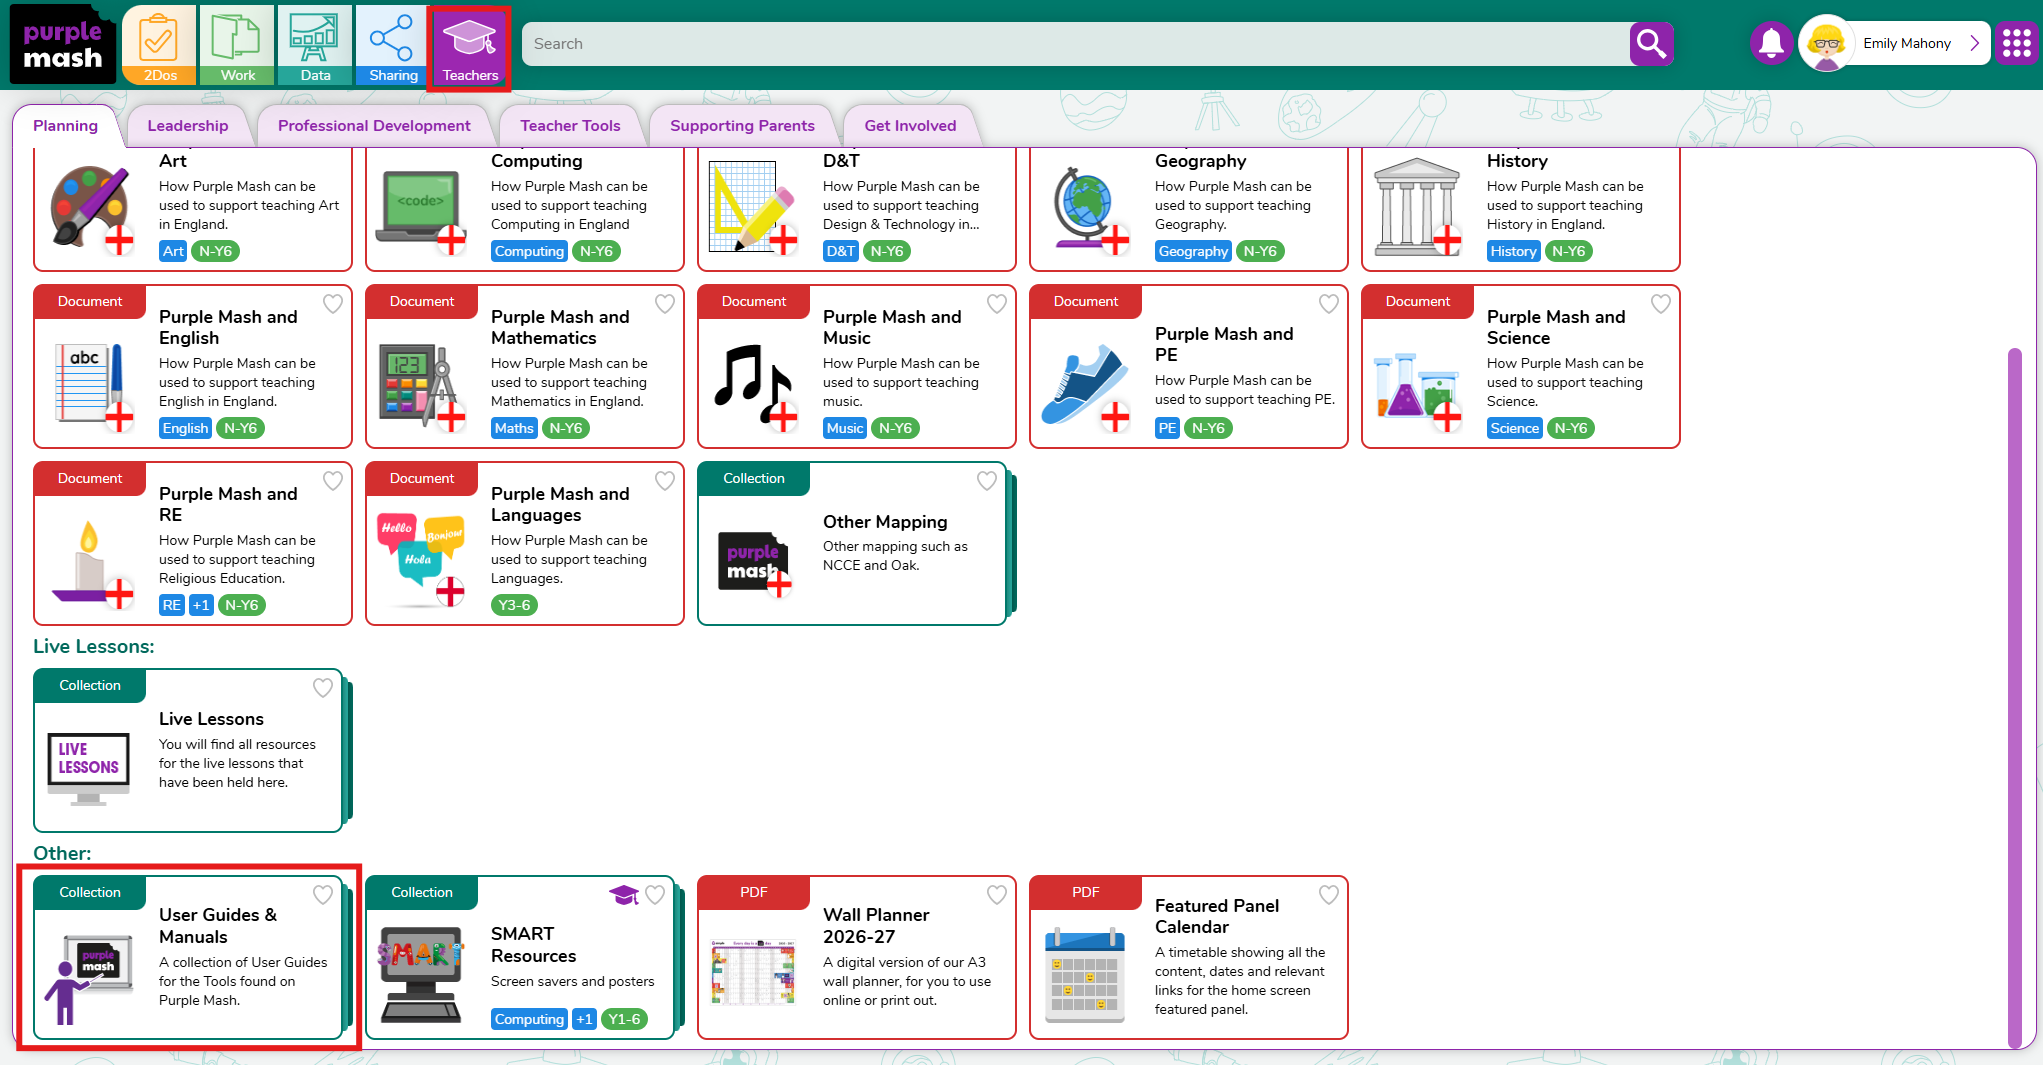Open the Featured Panel Calendar title

[1217, 916]
